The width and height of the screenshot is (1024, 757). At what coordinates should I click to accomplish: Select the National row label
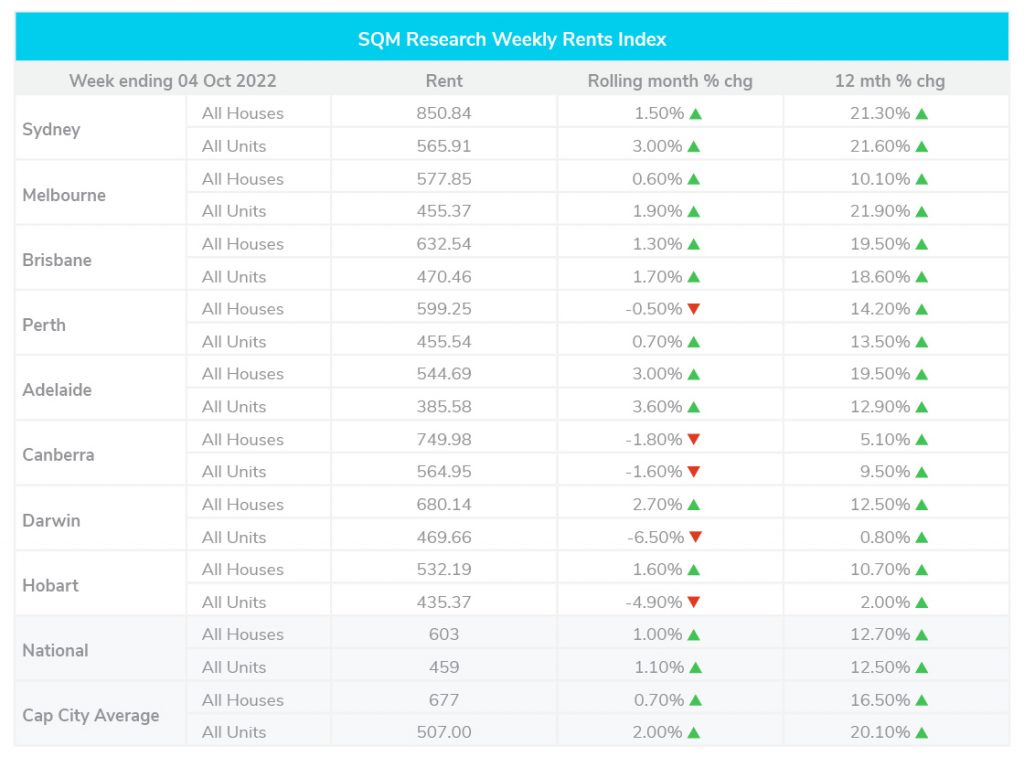click(55, 651)
